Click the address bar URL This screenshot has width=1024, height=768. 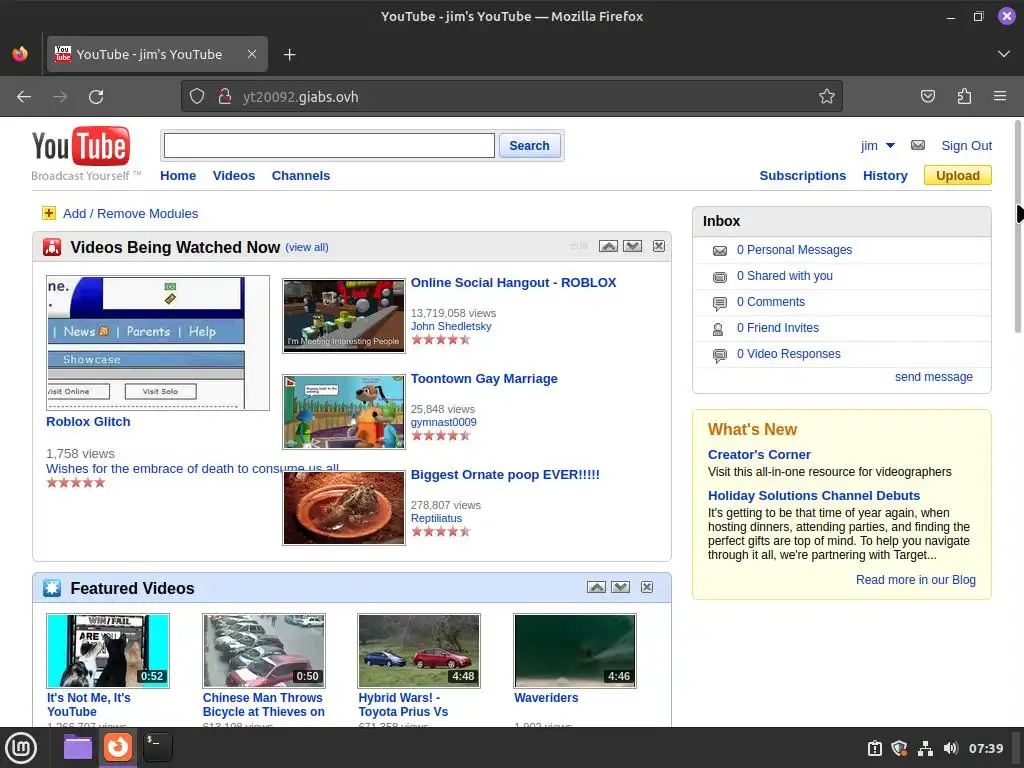(x=300, y=97)
